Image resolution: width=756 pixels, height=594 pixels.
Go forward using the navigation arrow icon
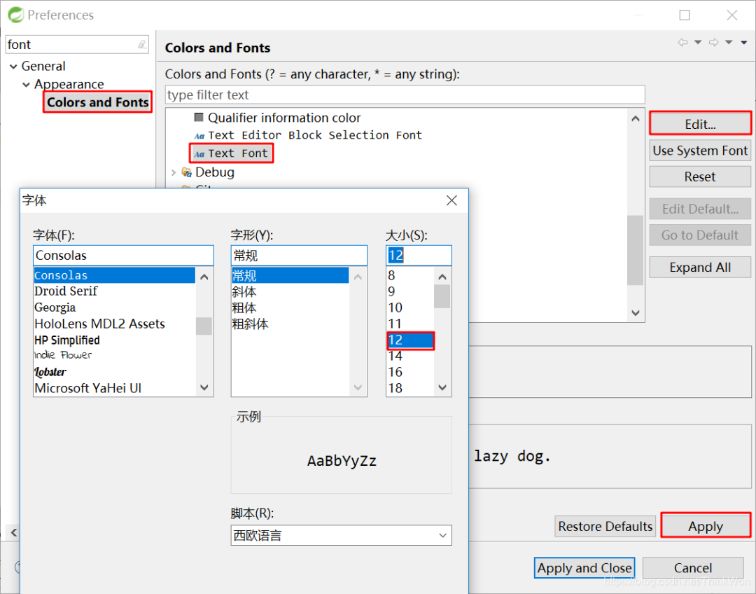(714, 42)
